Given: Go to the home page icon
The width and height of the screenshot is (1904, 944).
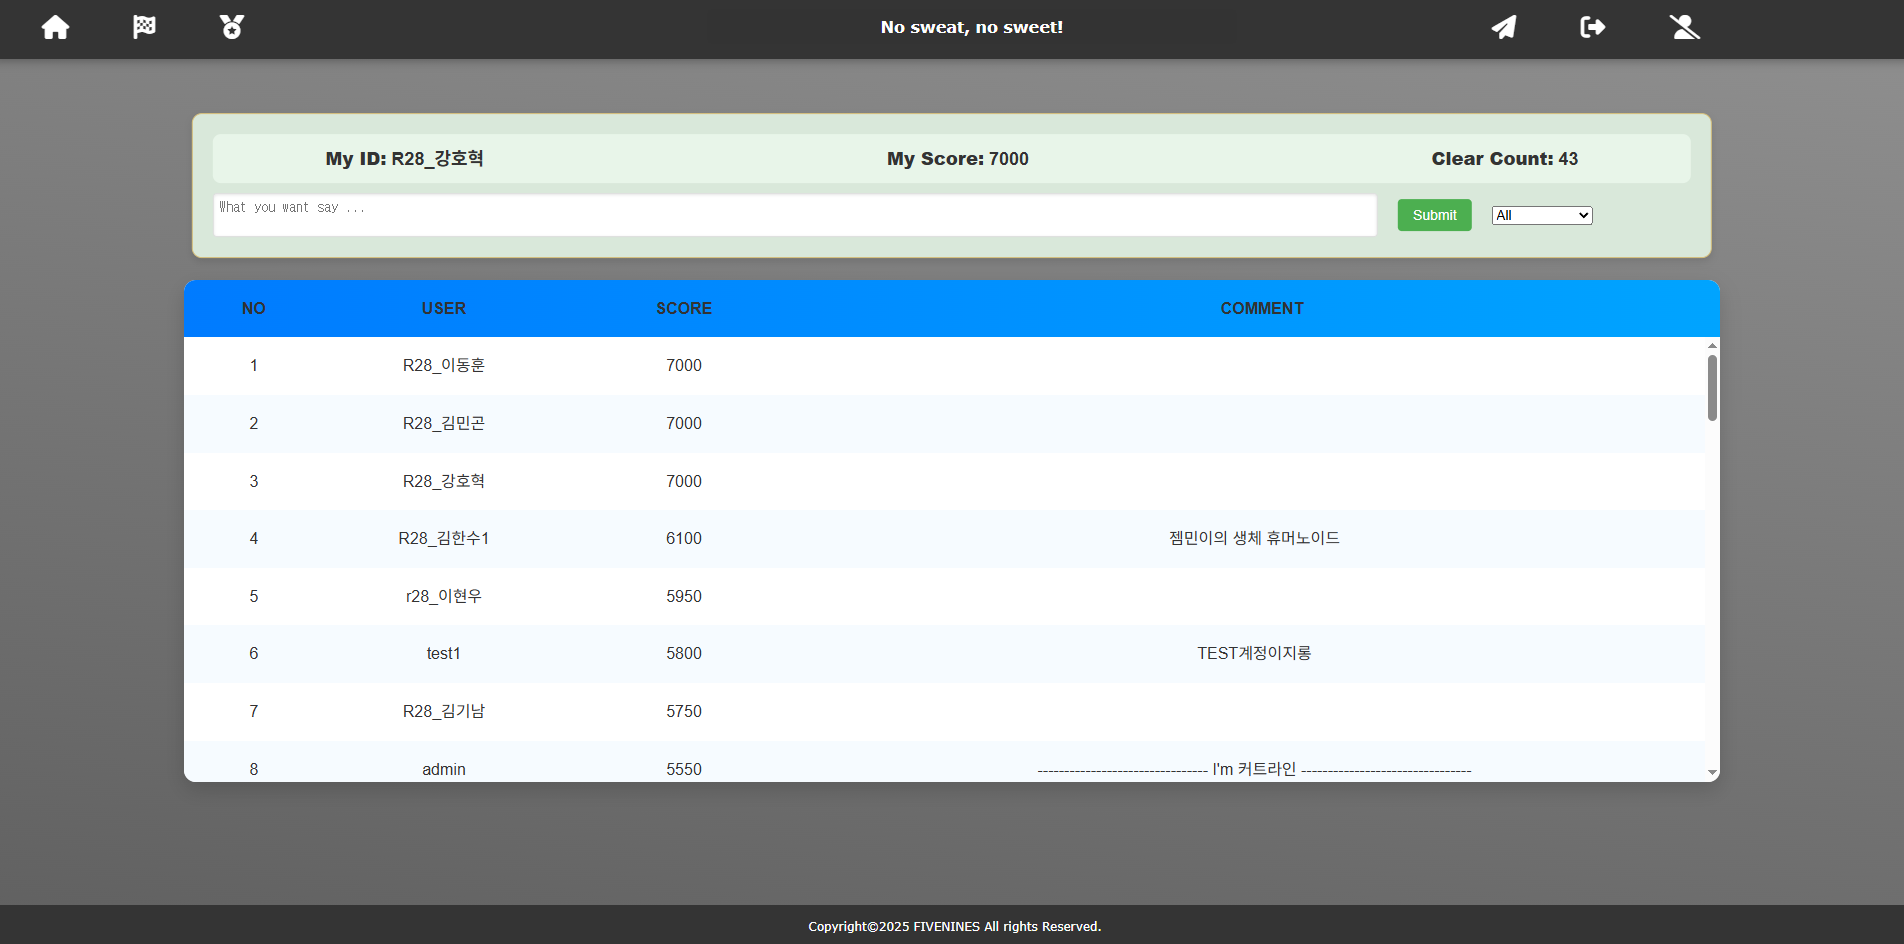Looking at the screenshot, I should [56, 27].
